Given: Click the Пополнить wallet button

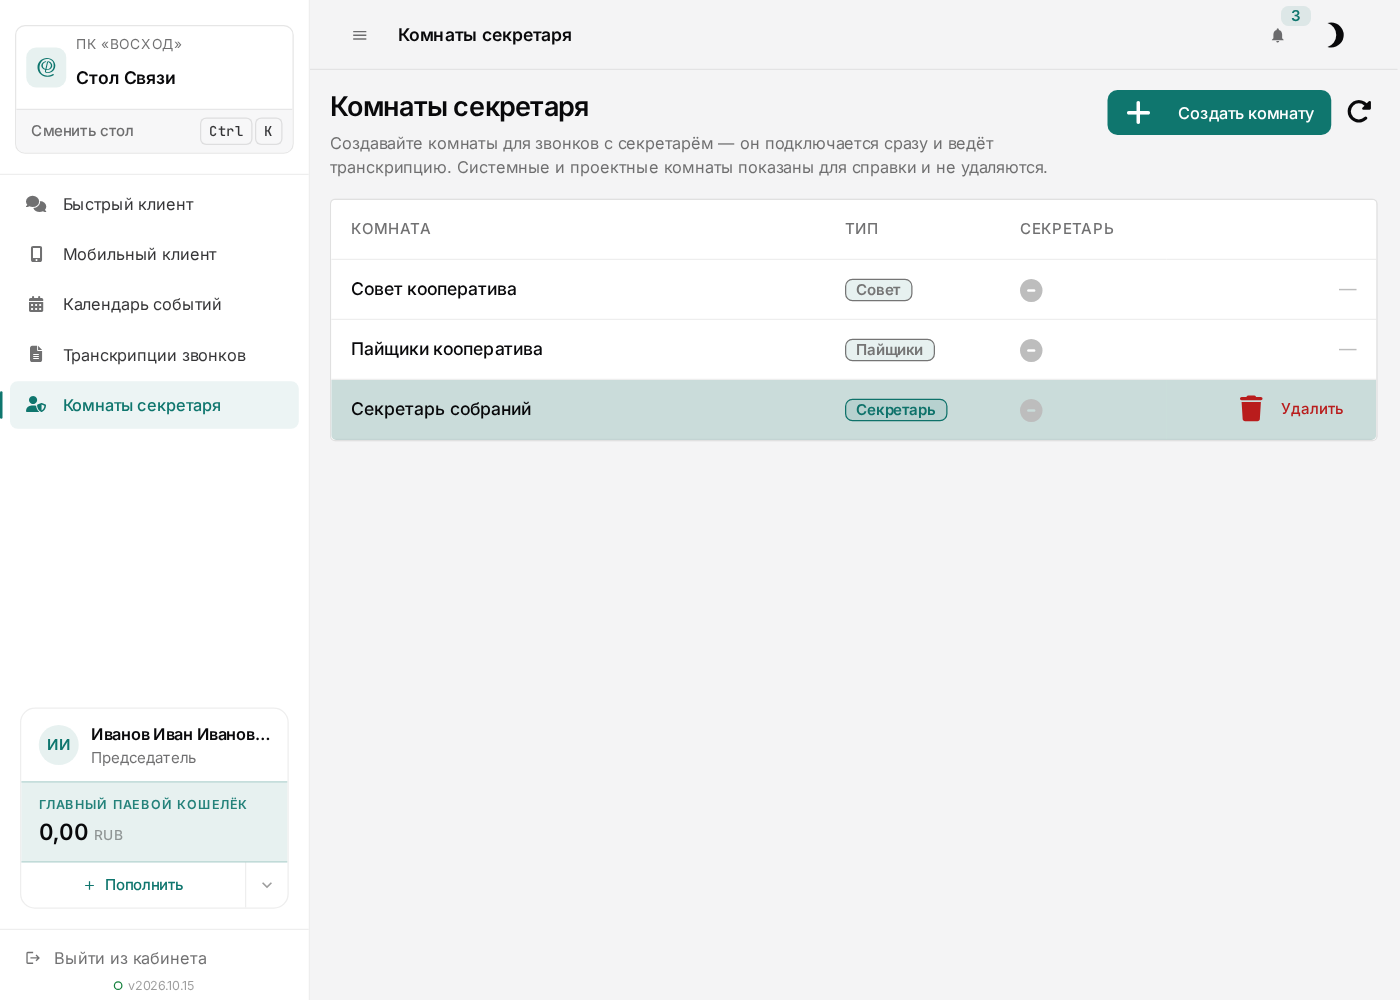Looking at the screenshot, I should pyautogui.click(x=133, y=885).
